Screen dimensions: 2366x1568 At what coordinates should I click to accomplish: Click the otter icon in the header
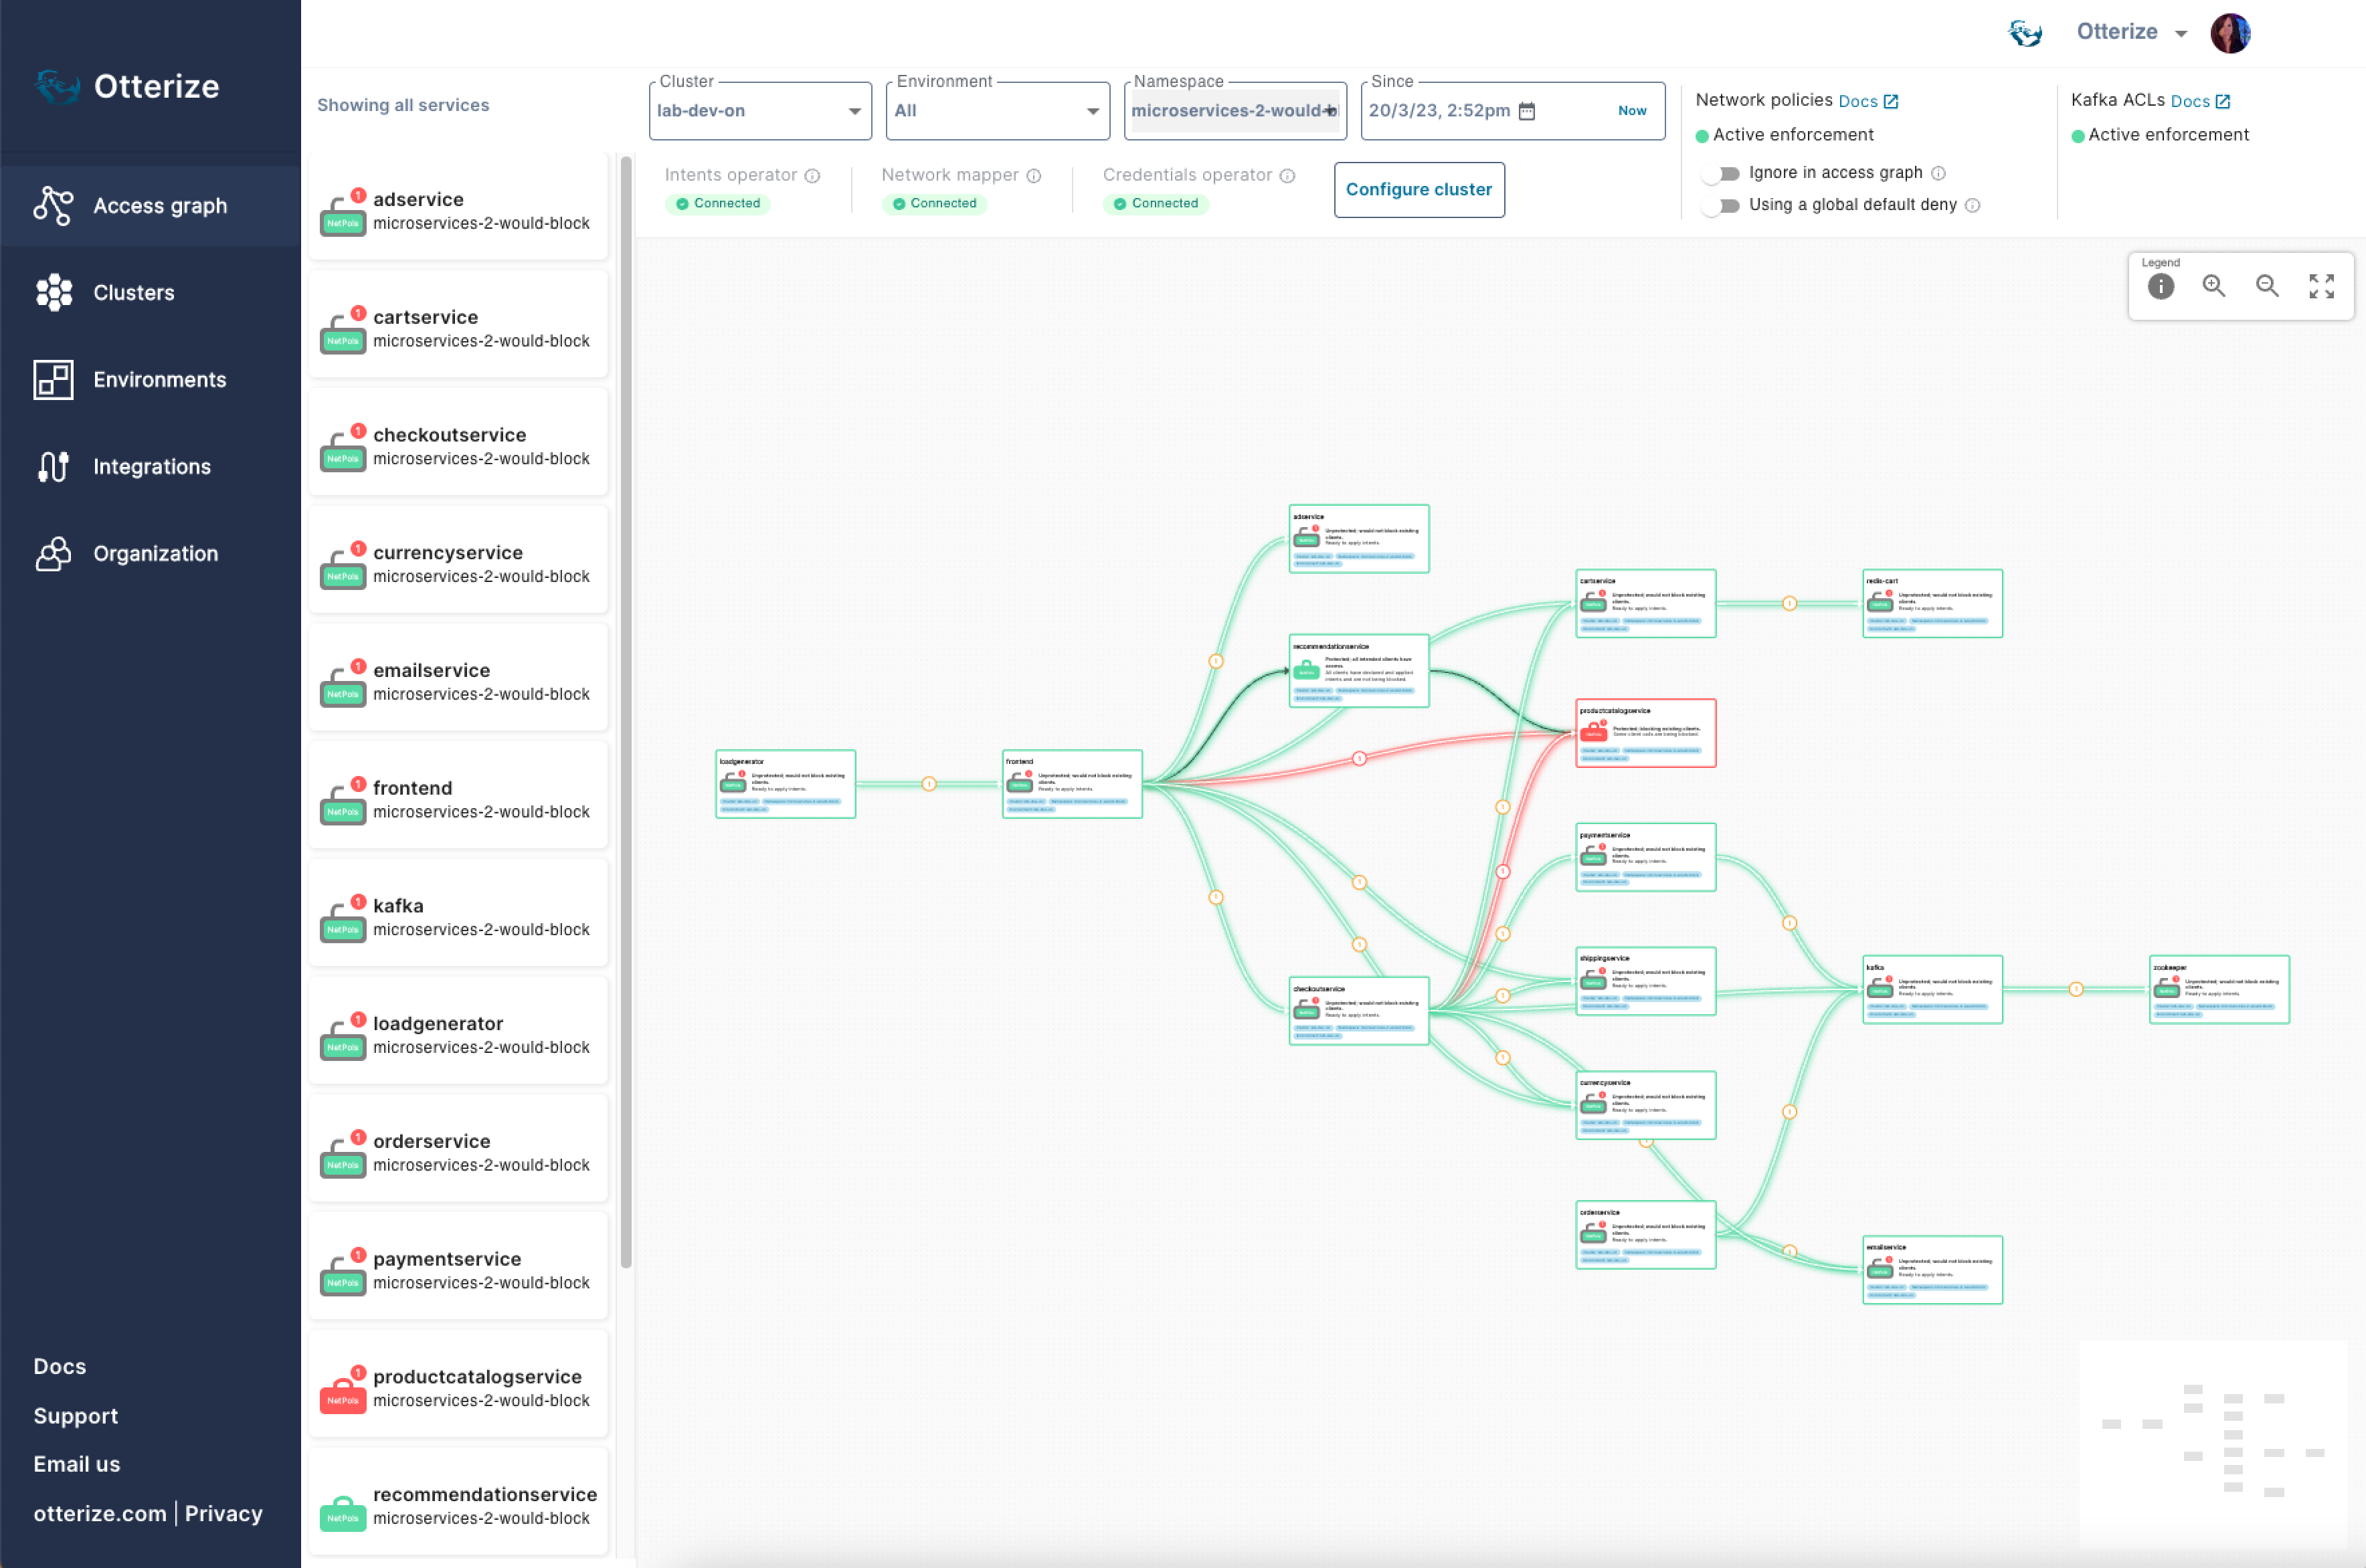coord(2025,33)
